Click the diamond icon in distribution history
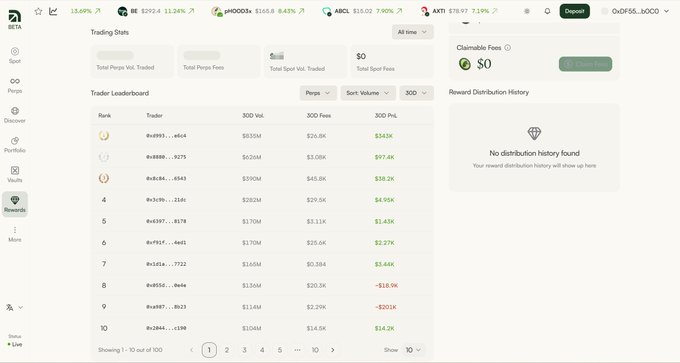The width and height of the screenshot is (680, 363). pos(534,133)
